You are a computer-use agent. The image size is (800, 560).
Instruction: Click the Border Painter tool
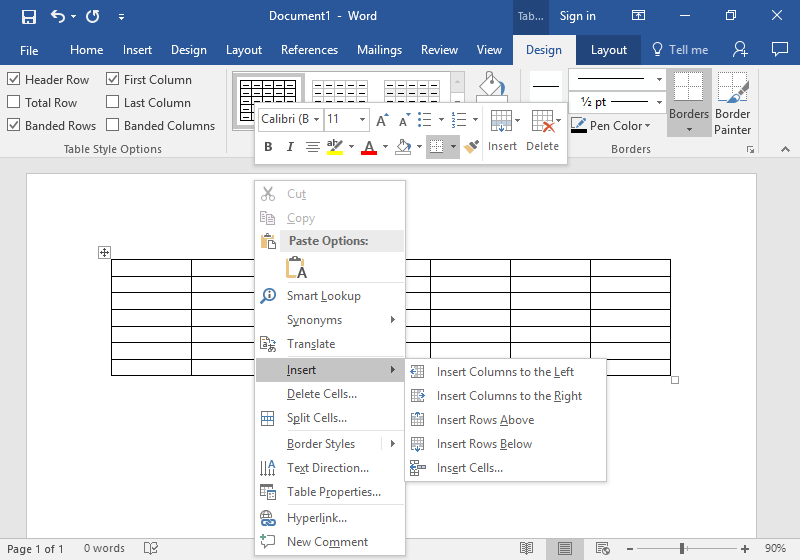732,104
